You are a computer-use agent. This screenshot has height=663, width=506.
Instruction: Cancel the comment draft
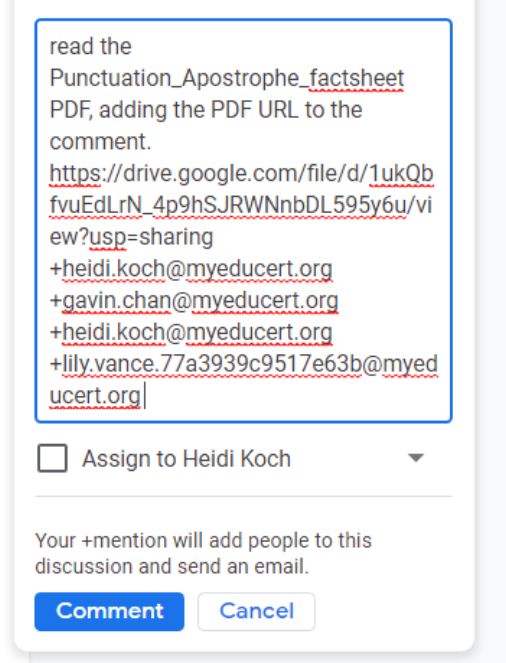[256, 611]
